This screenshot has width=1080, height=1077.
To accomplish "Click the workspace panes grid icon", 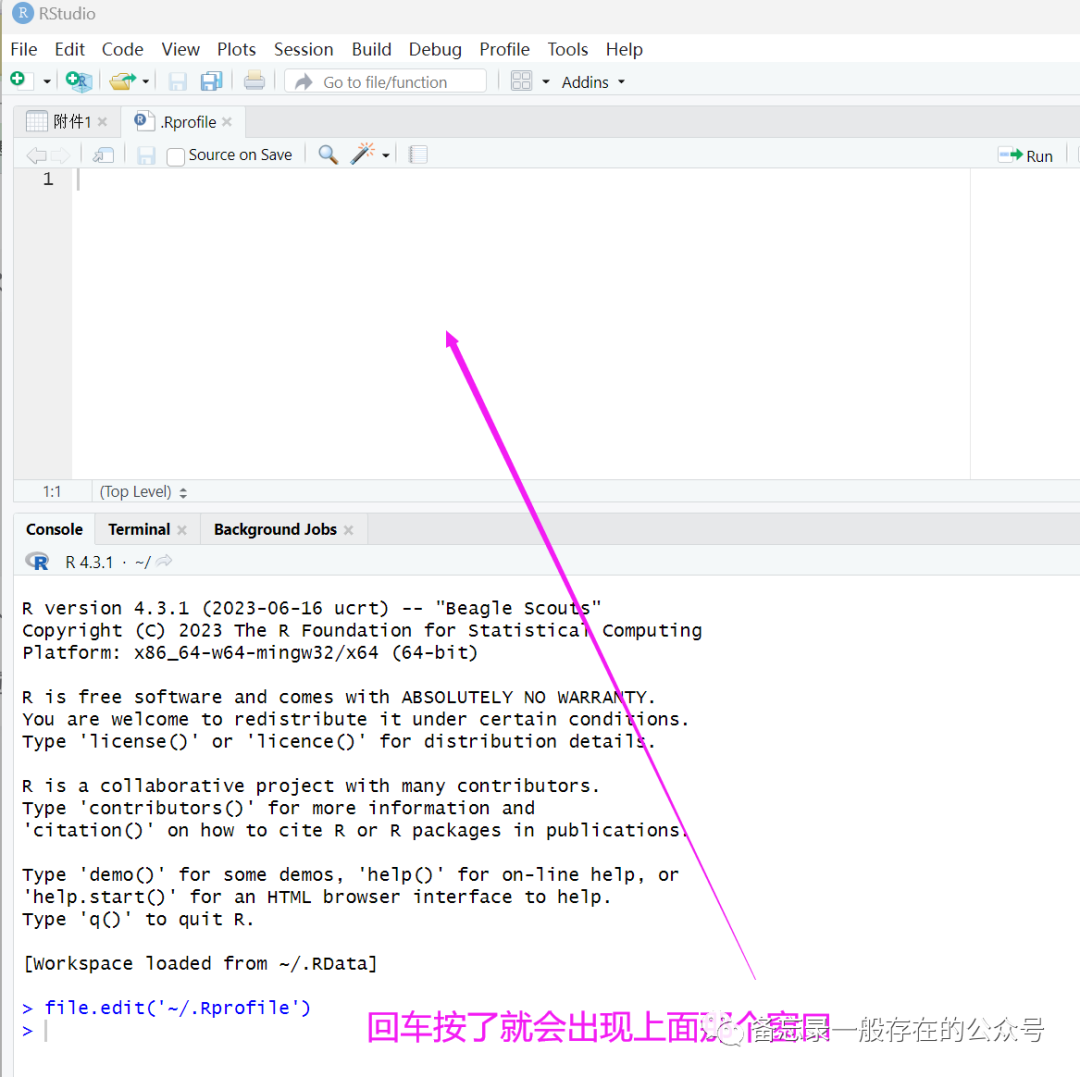I will click(521, 81).
